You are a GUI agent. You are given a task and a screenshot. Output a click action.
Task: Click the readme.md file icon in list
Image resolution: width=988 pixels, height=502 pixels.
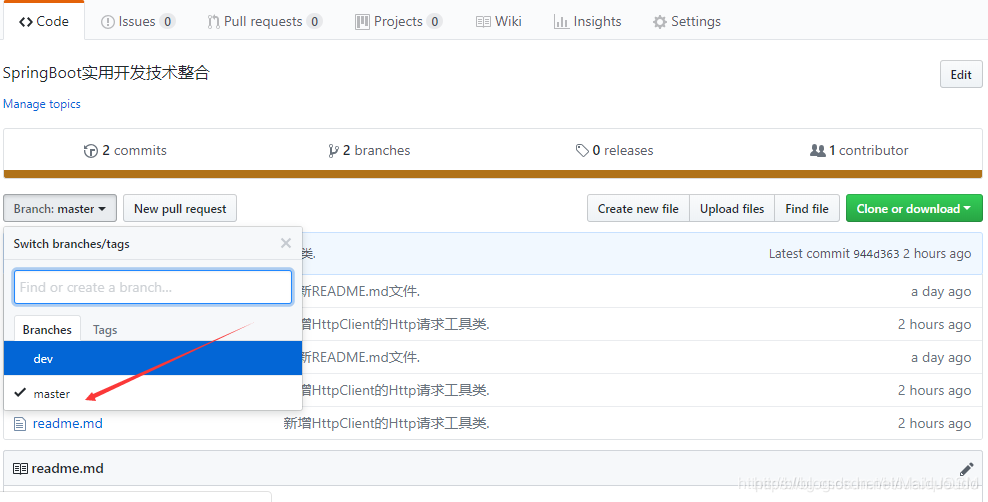tap(20, 423)
